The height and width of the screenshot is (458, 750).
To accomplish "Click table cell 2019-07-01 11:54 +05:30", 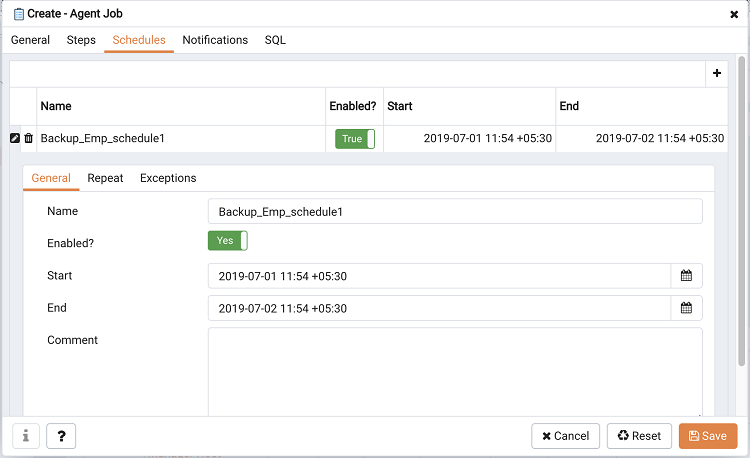I will tap(469, 139).
